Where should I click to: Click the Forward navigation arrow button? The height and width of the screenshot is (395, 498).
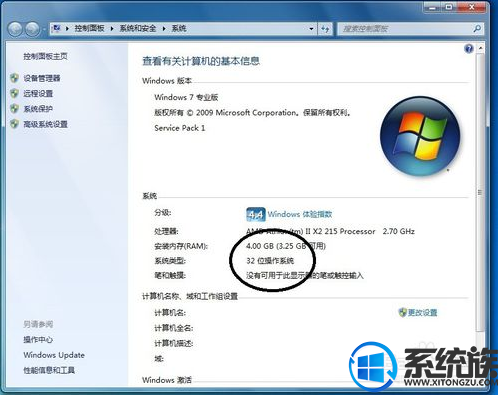33,29
